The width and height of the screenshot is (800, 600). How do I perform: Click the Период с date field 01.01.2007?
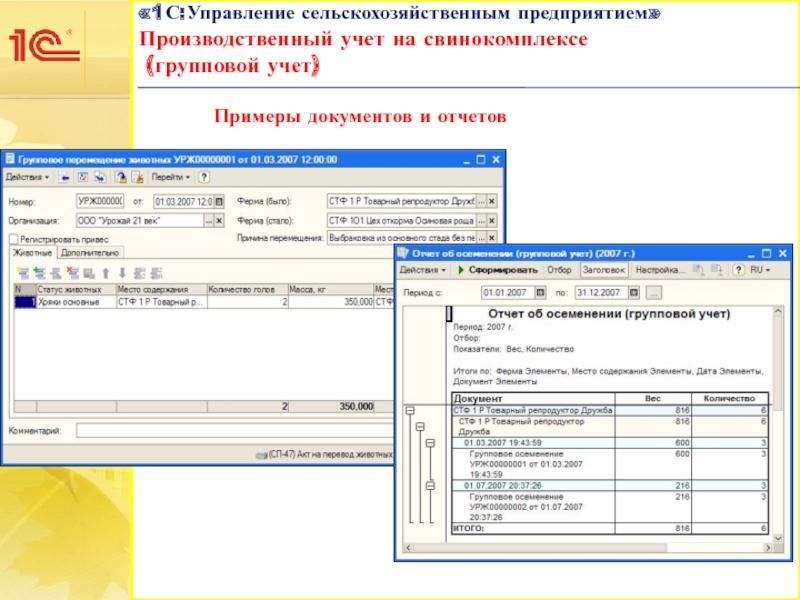coord(508,293)
